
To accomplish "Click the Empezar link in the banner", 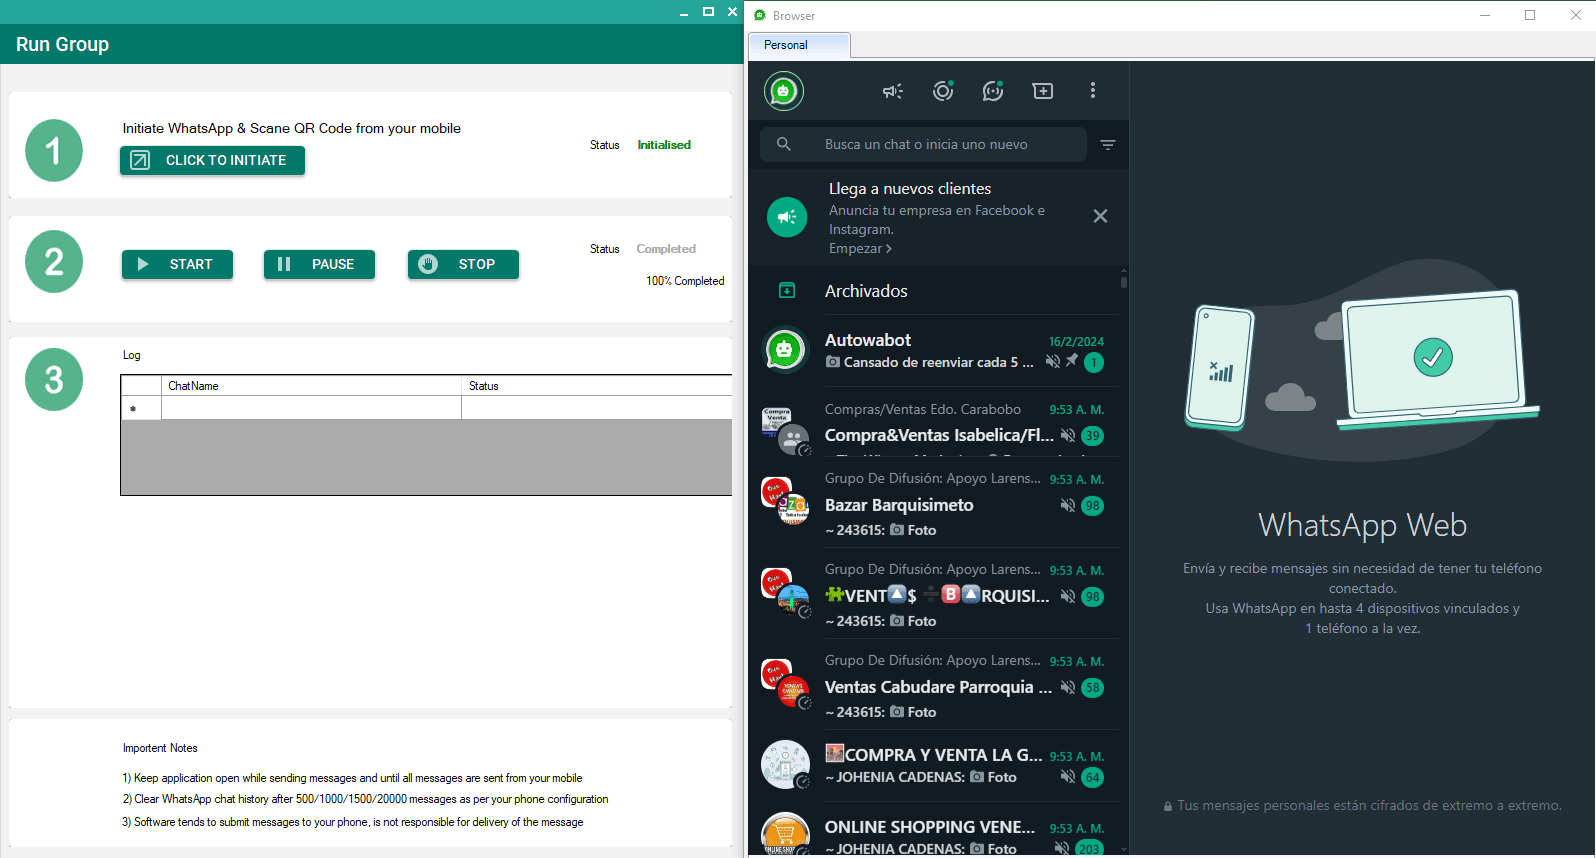I will pyautogui.click(x=859, y=249).
